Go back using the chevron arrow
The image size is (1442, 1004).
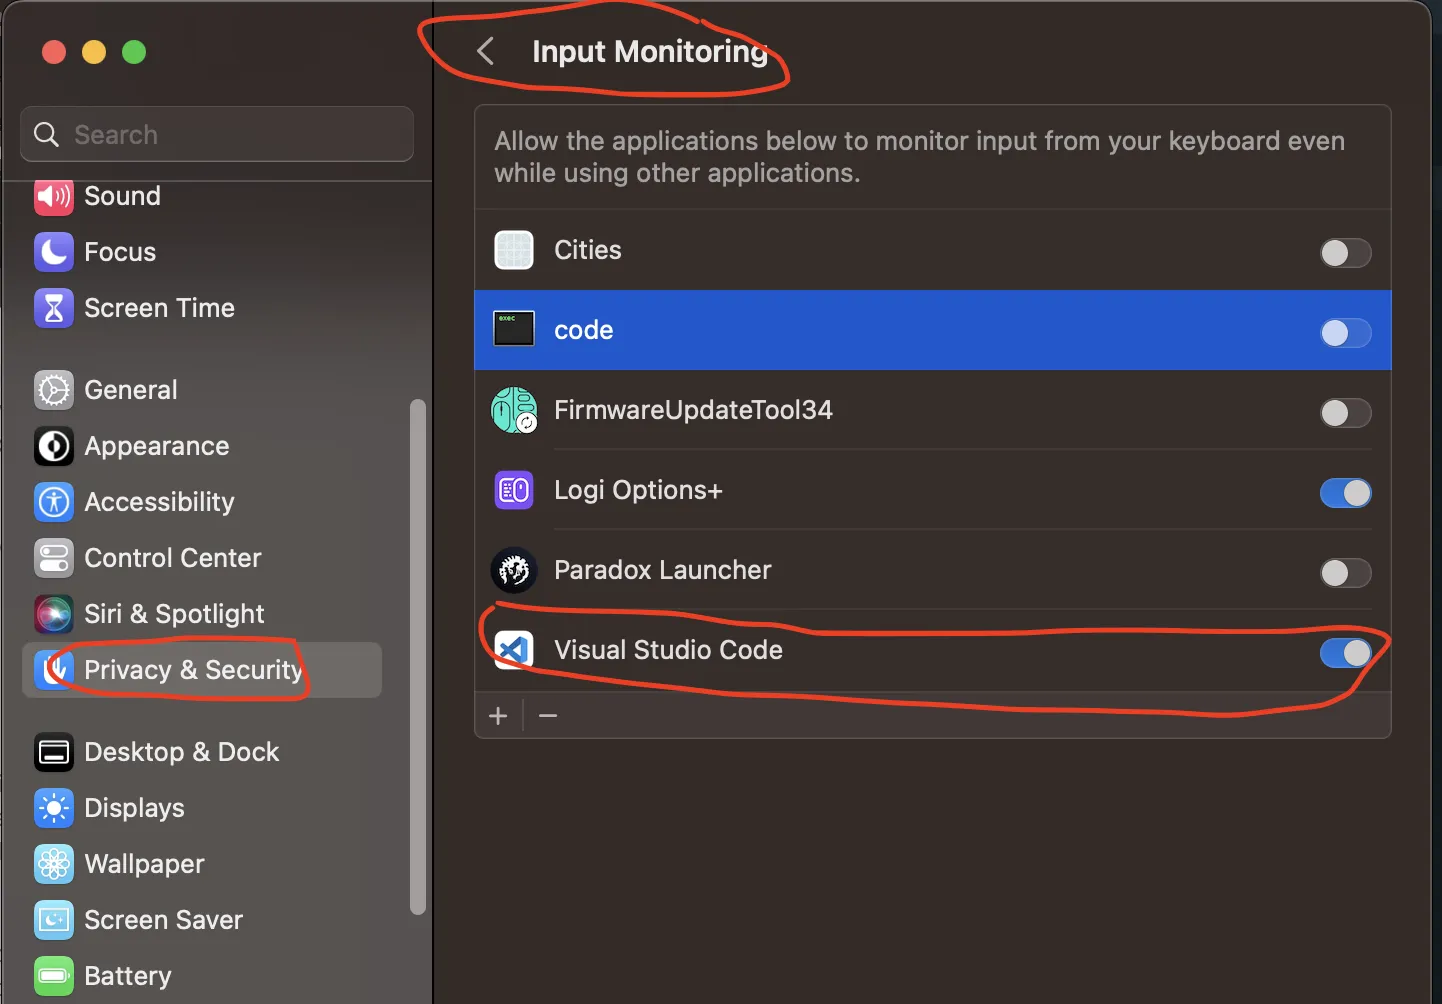tap(486, 51)
